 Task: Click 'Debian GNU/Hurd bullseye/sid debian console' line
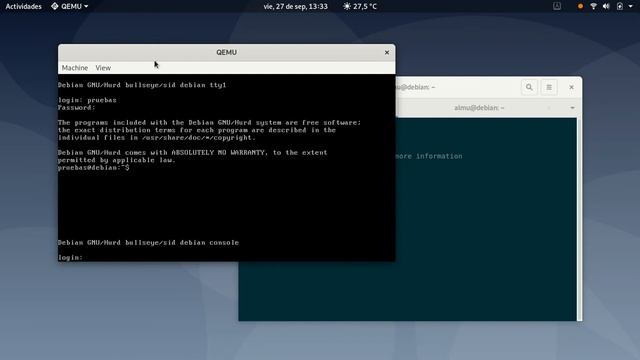pos(148,242)
